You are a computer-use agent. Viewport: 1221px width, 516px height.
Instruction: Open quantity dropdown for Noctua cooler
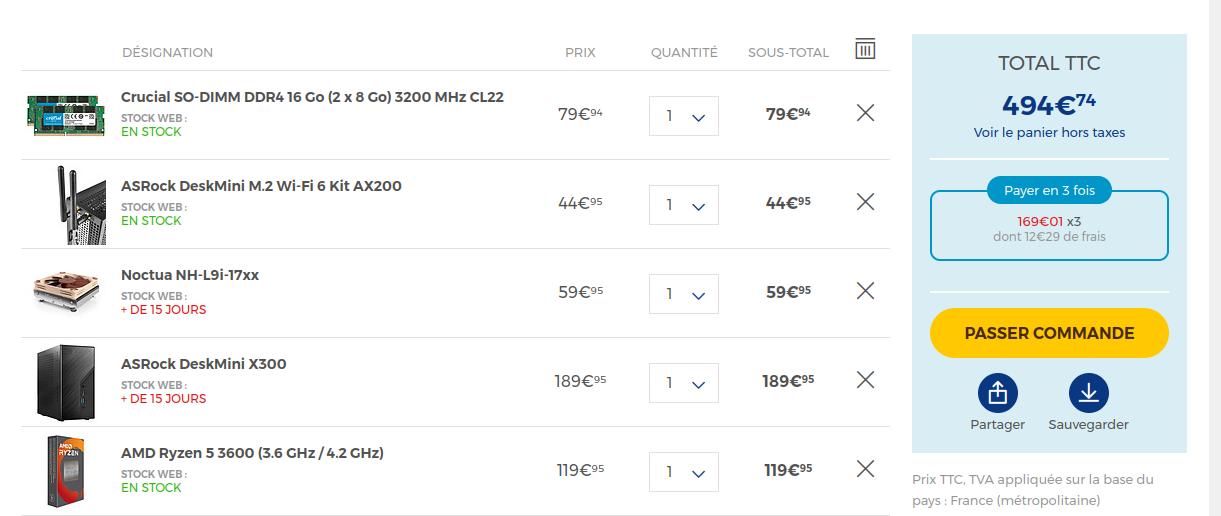(684, 294)
